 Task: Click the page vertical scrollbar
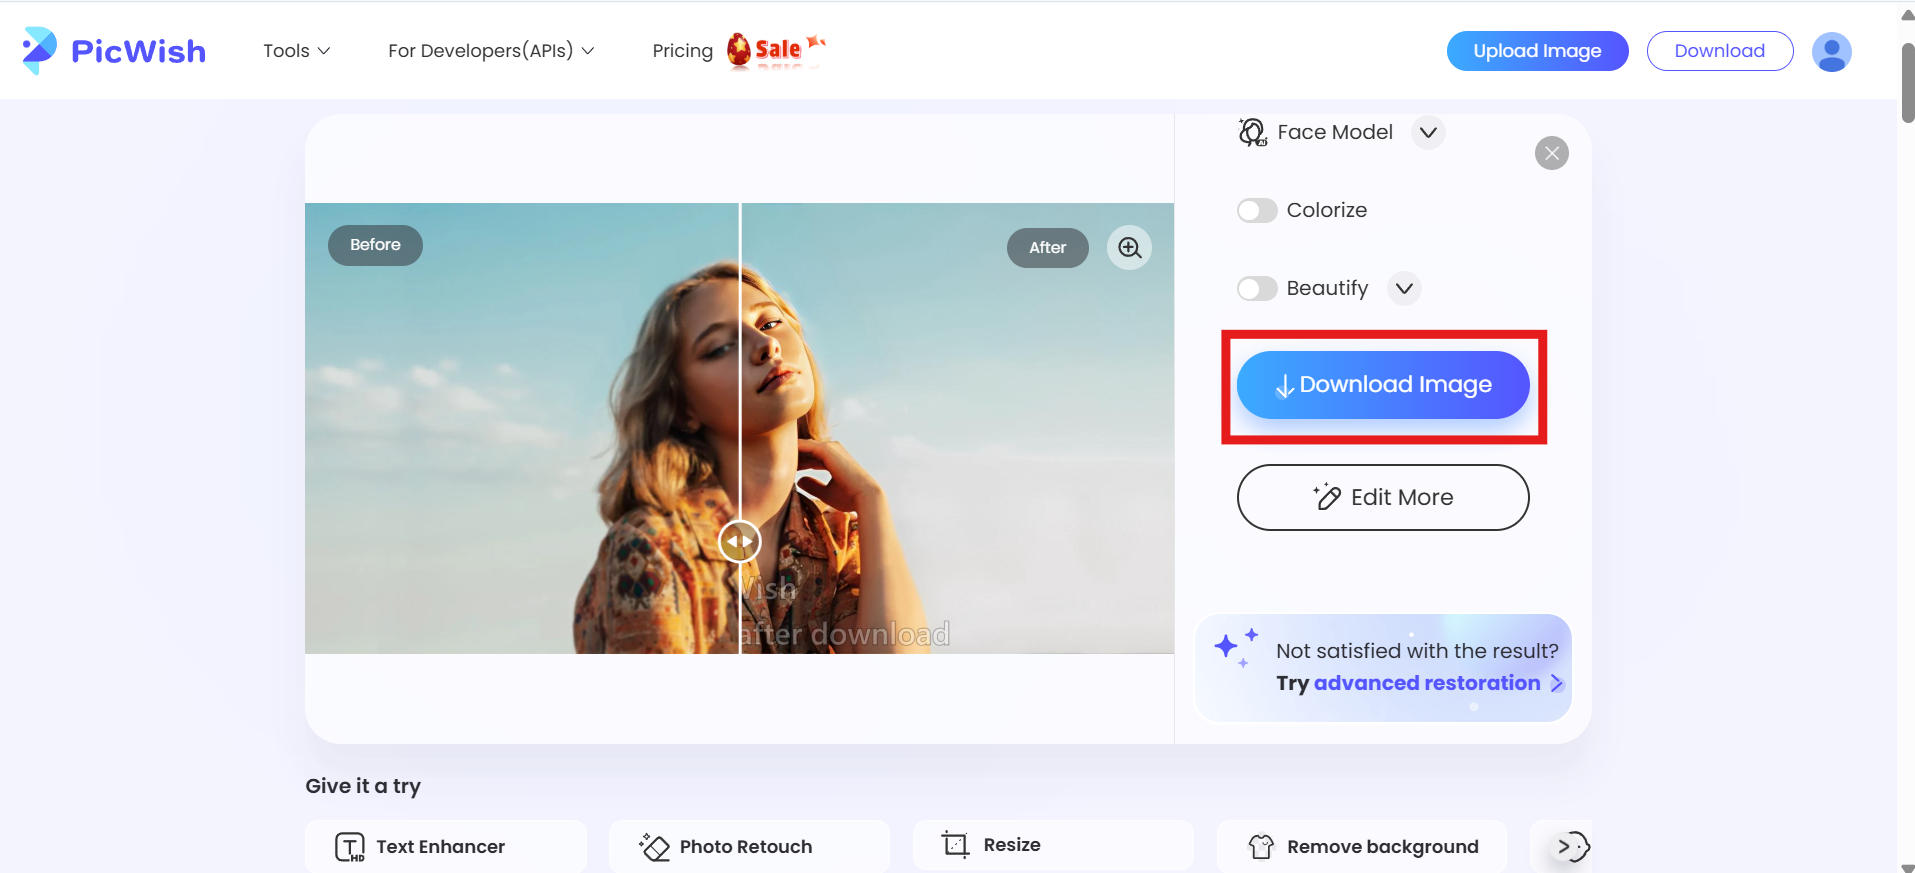[x=1907, y=83]
